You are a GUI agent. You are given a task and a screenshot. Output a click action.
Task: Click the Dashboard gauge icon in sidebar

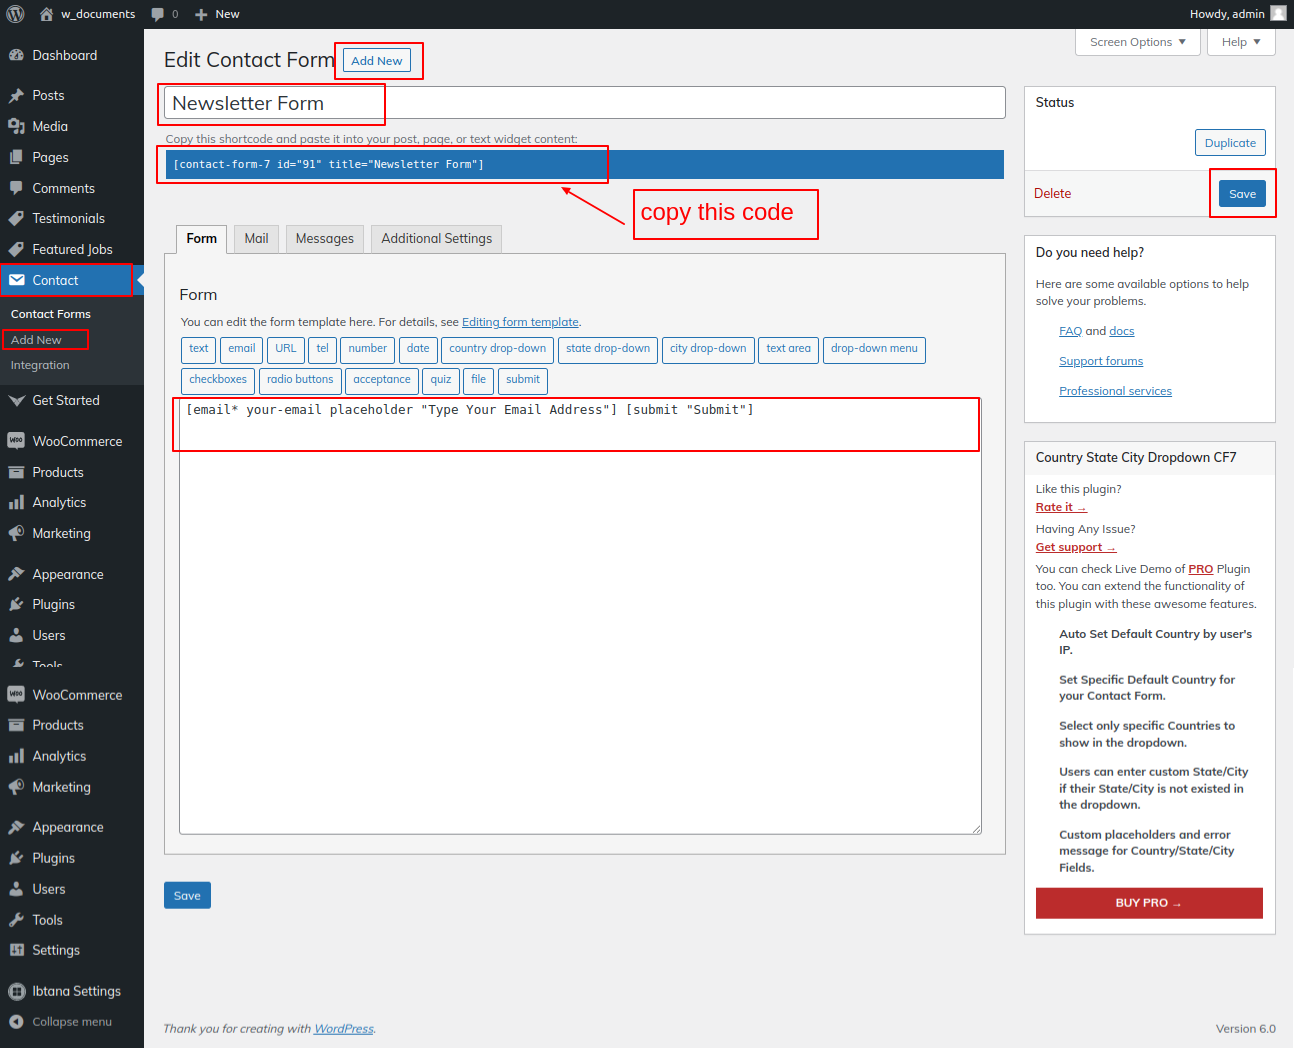pyautogui.click(x=16, y=56)
